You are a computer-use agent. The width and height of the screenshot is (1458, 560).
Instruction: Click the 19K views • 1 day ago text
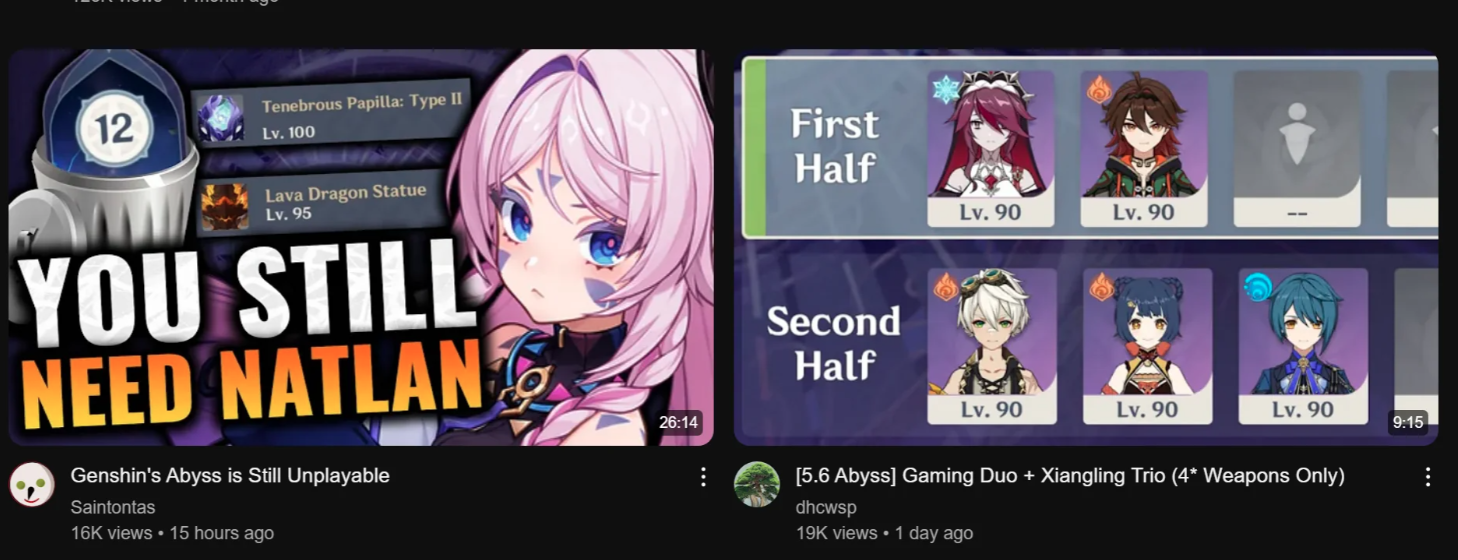(884, 534)
